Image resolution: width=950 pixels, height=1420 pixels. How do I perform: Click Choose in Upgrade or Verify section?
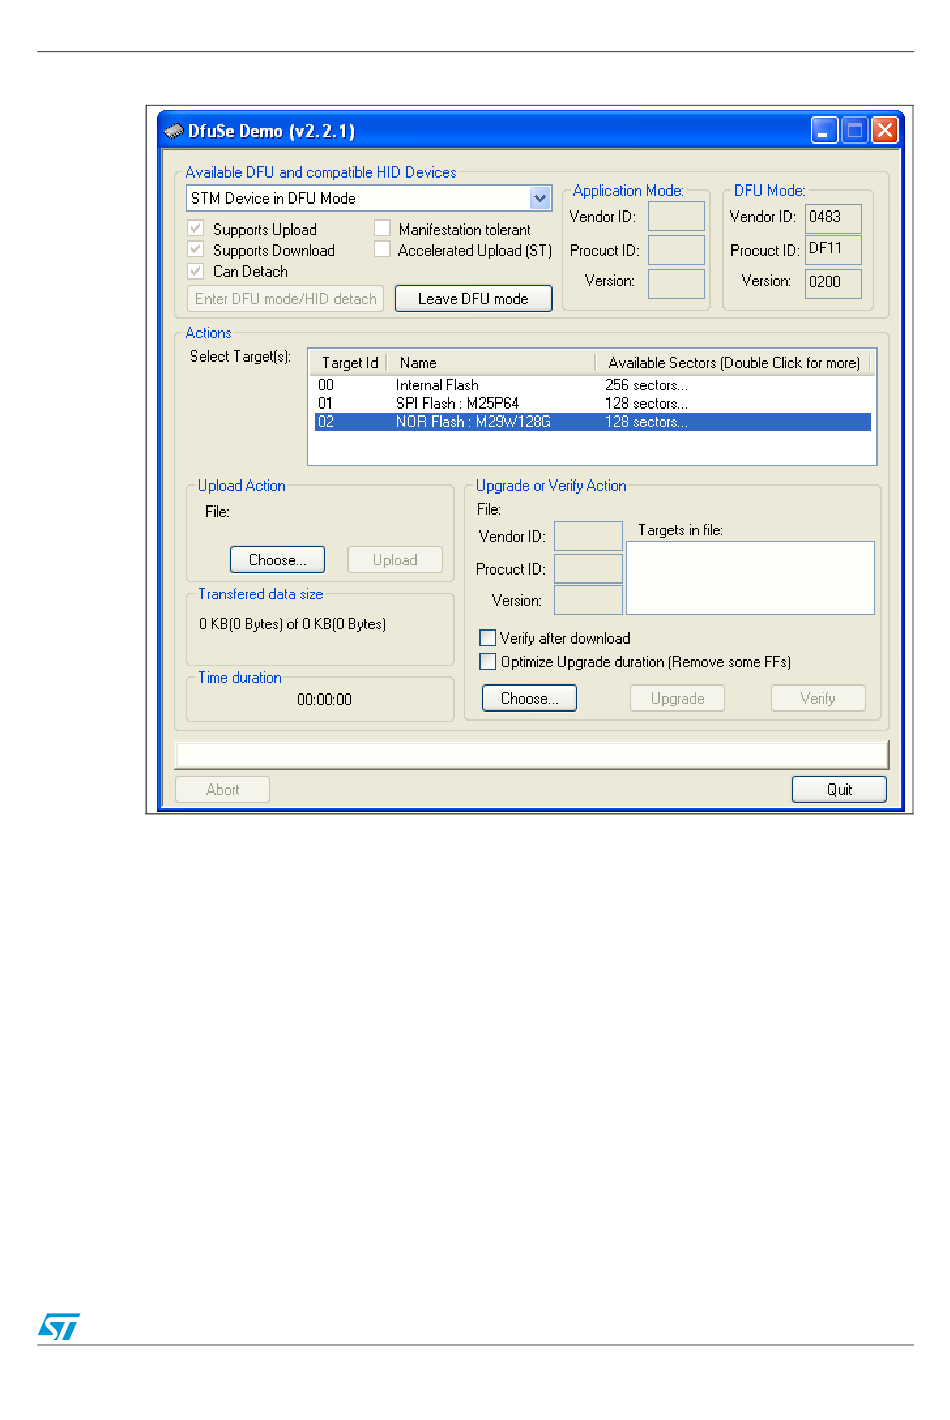(x=529, y=698)
